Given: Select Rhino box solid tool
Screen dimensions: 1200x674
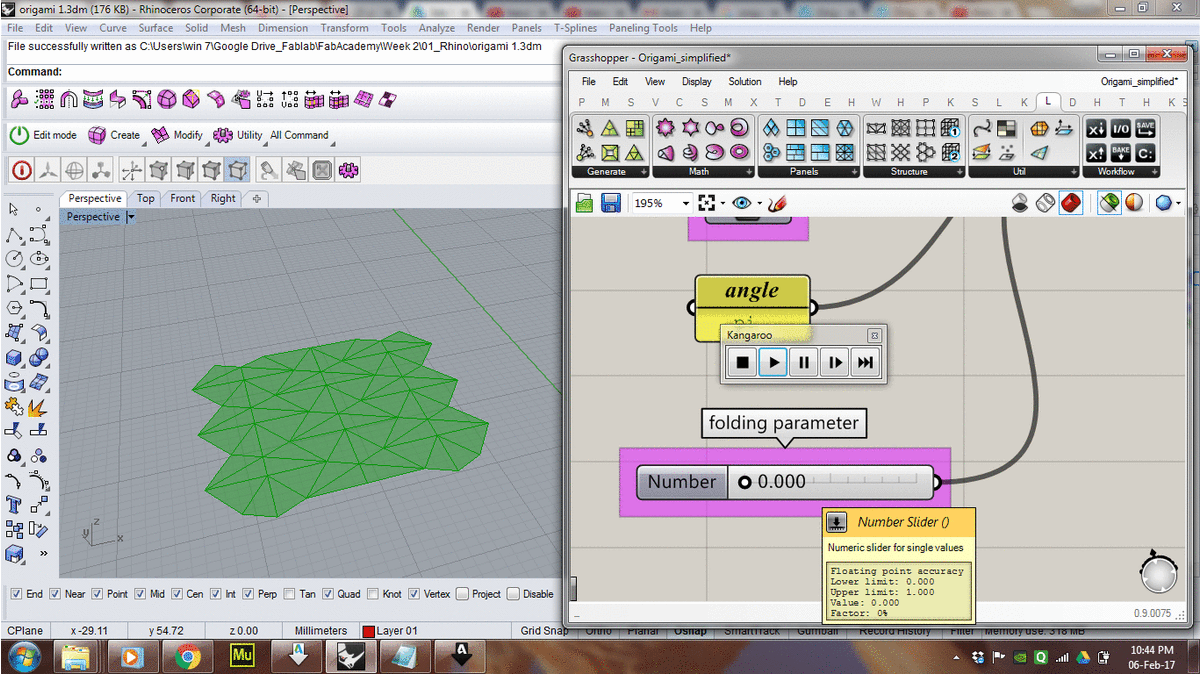Looking at the screenshot, I should pos(14,357).
